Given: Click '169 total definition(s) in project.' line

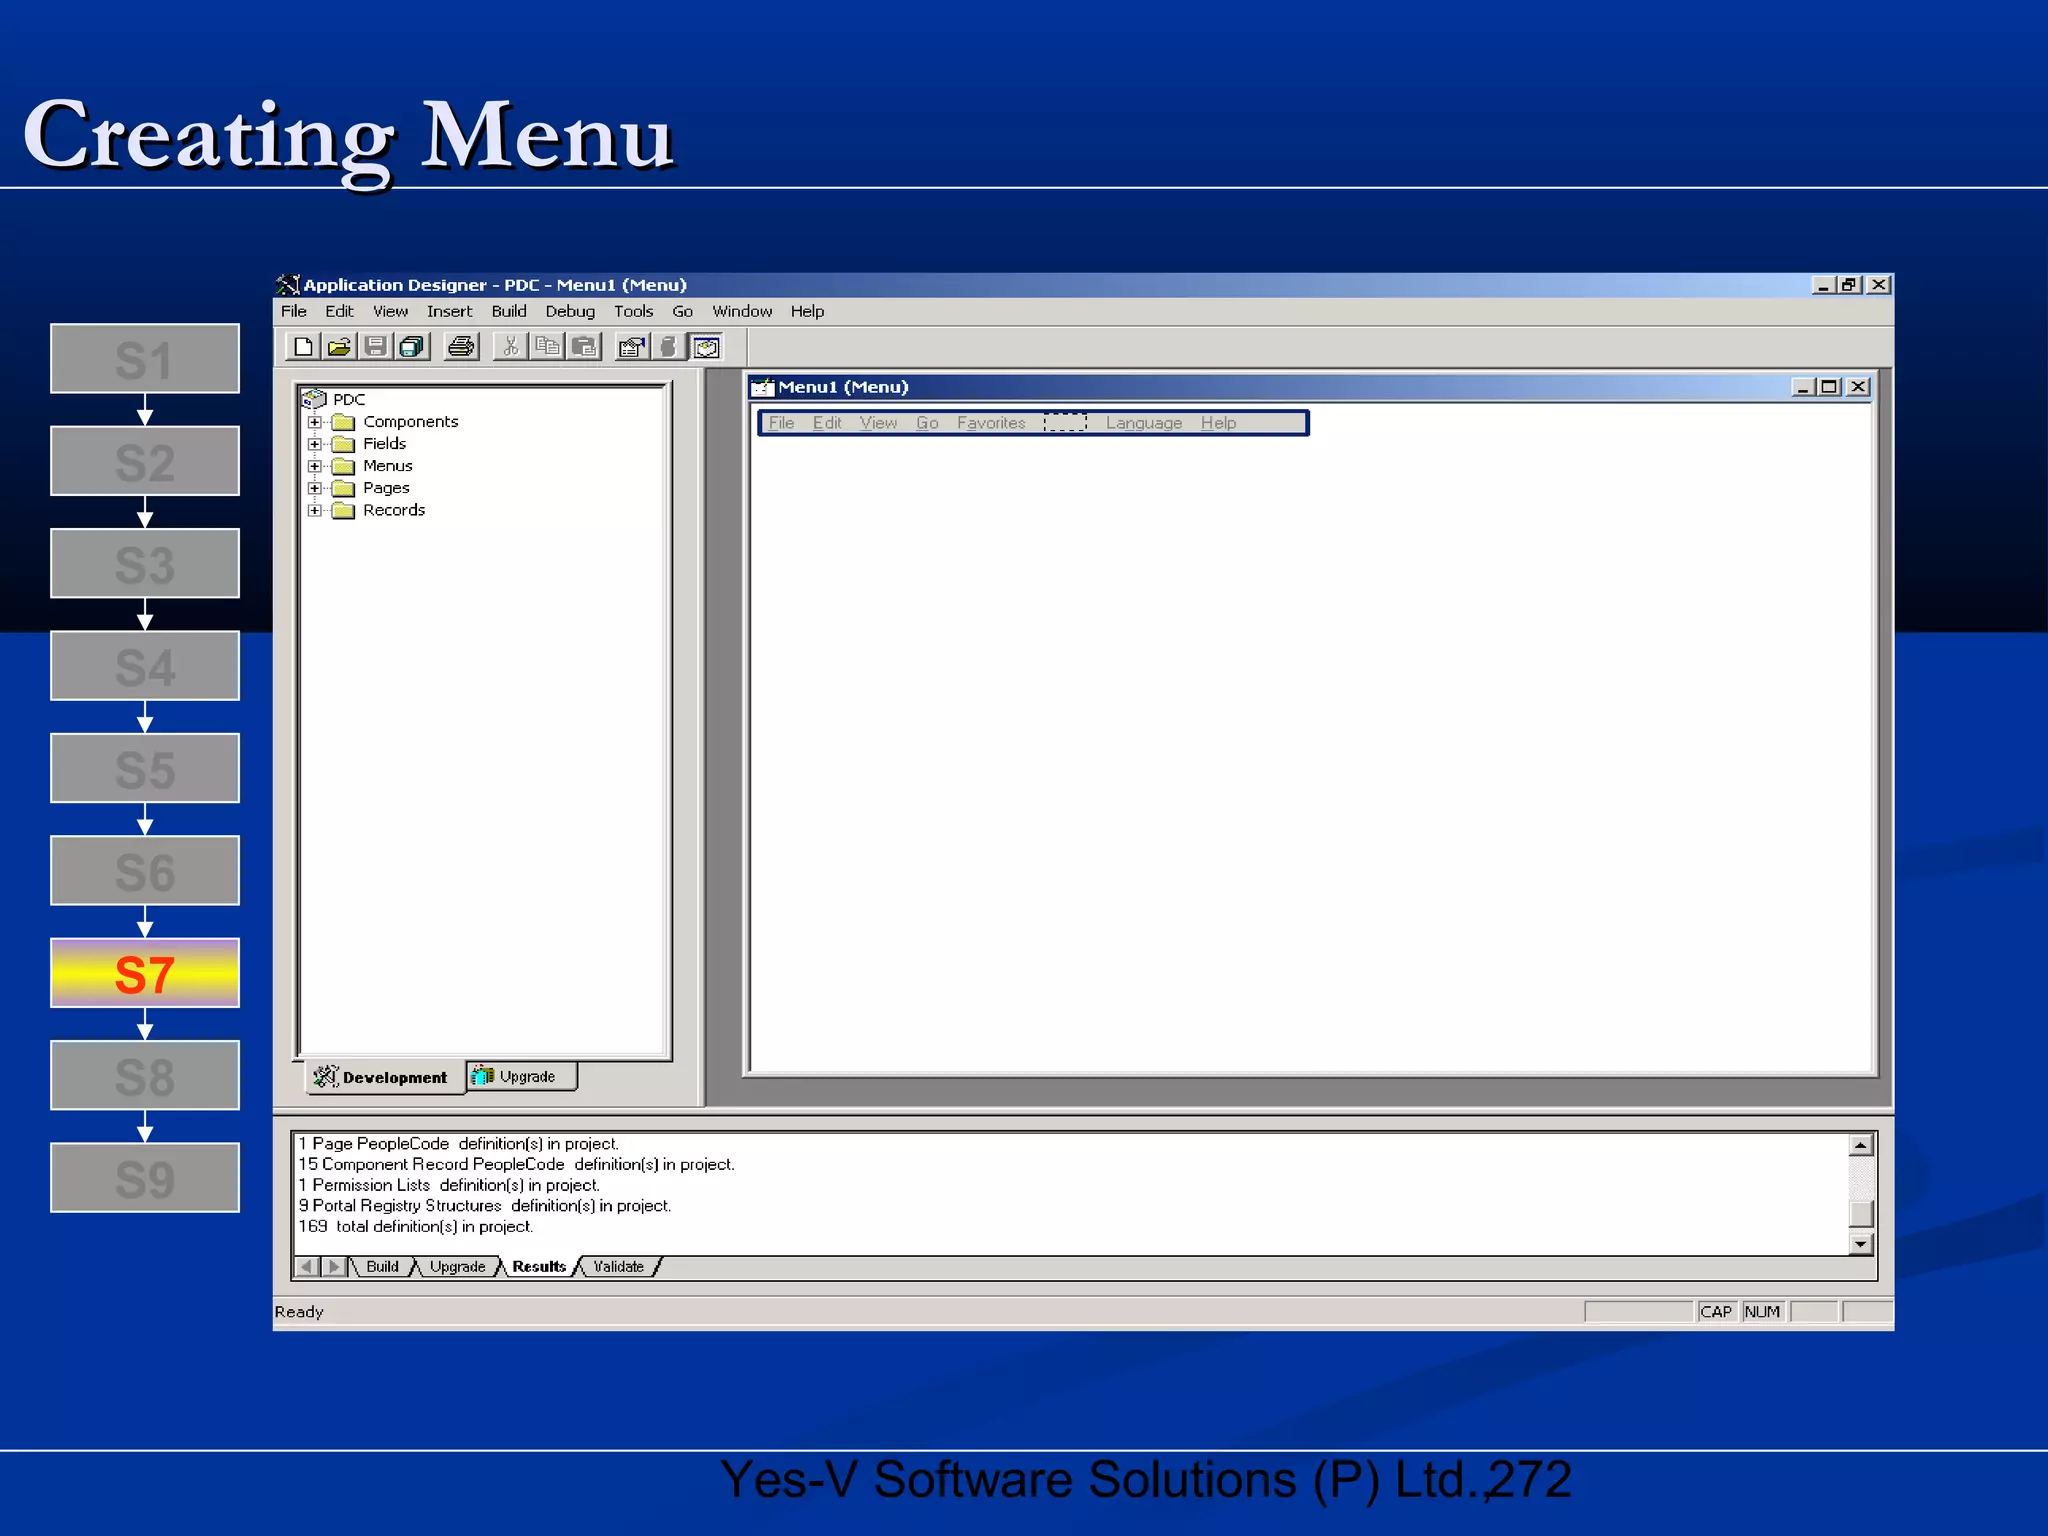Looking at the screenshot, I should tap(416, 1227).
